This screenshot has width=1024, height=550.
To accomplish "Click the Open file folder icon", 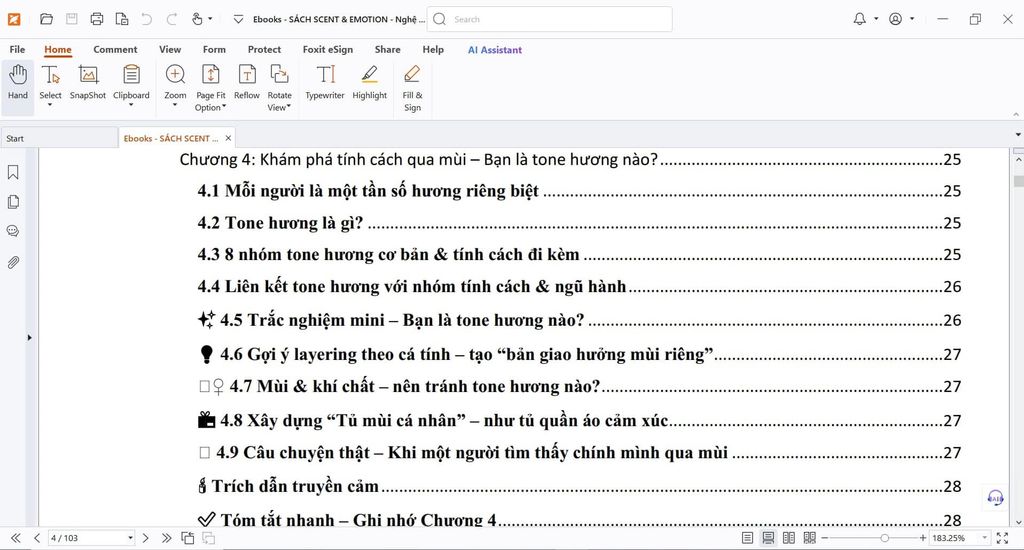I will click(46, 19).
